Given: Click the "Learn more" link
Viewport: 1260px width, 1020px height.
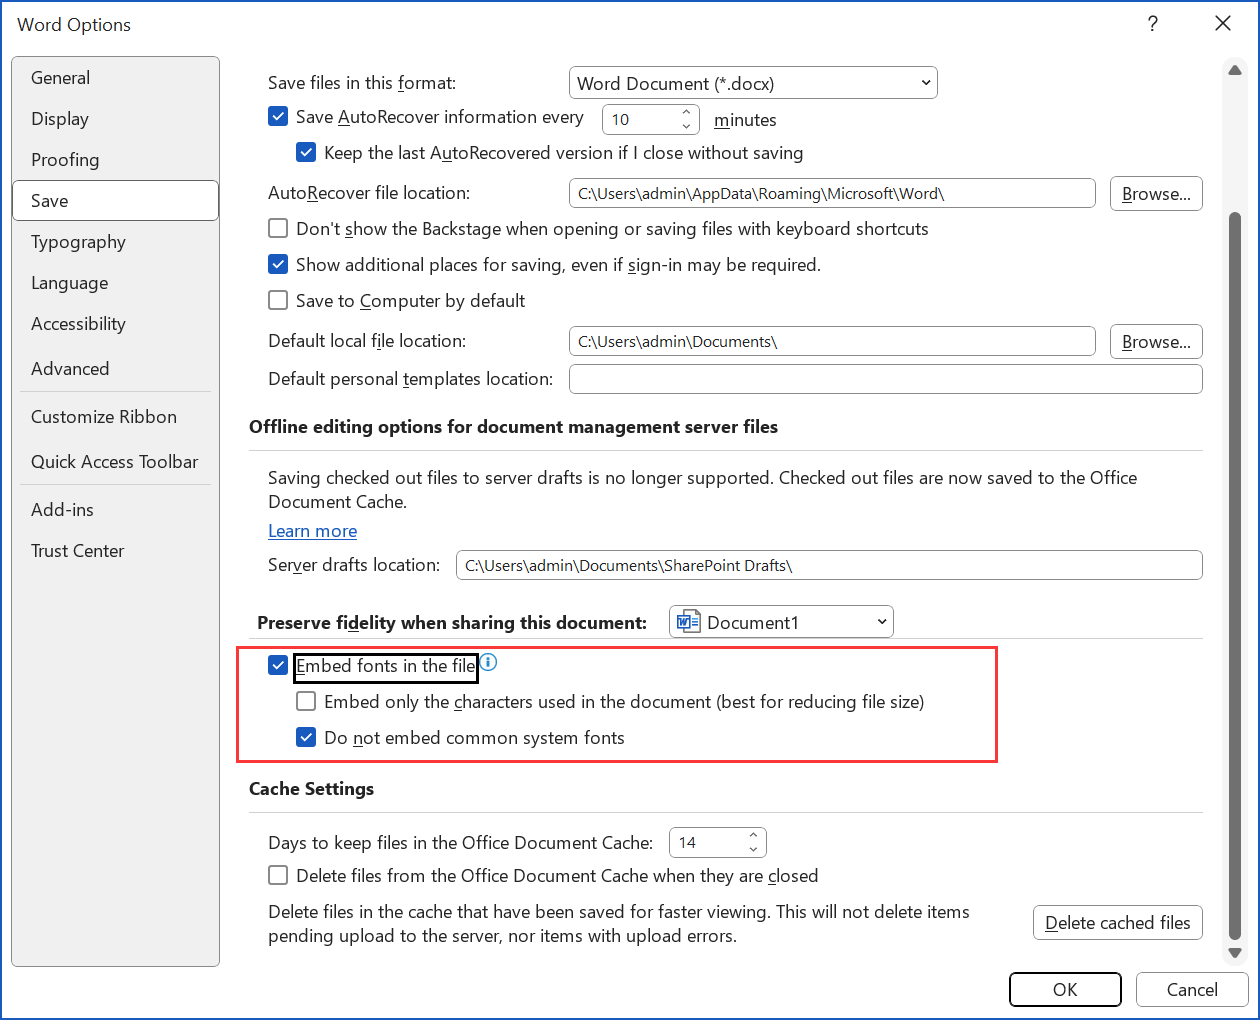Looking at the screenshot, I should (312, 531).
